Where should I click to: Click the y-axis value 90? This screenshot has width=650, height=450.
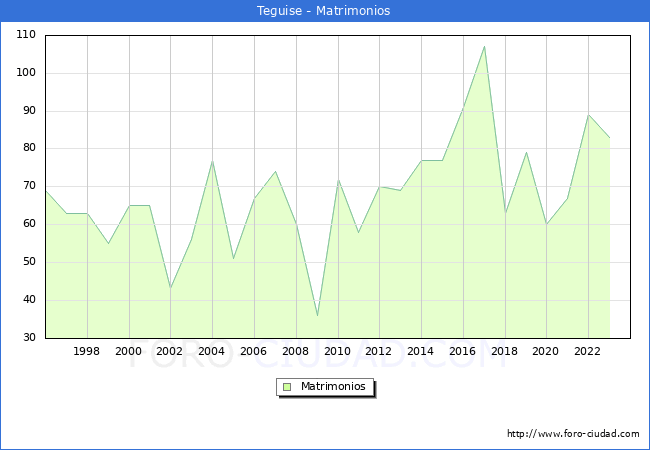click(29, 111)
